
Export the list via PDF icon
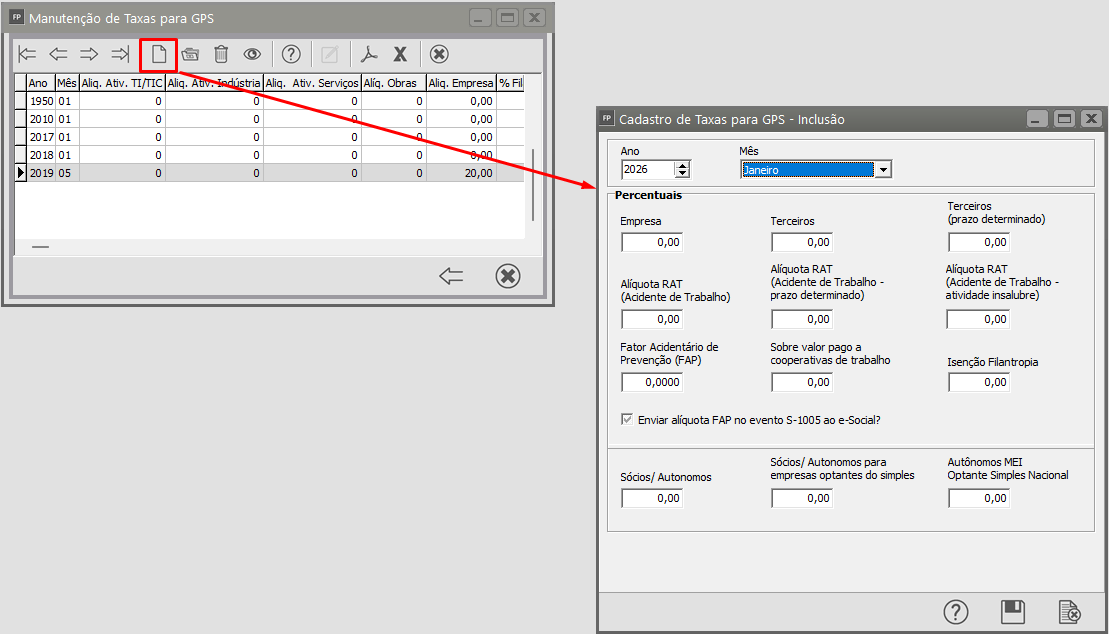(369, 54)
